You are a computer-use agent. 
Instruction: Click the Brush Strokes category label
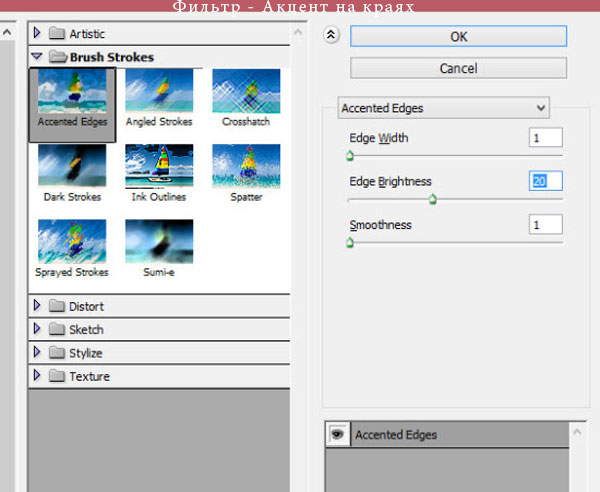point(112,57)
